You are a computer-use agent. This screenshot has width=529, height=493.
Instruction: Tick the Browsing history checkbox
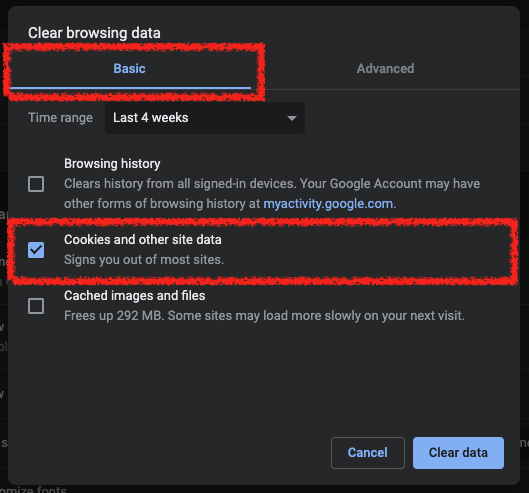[36, 184]
